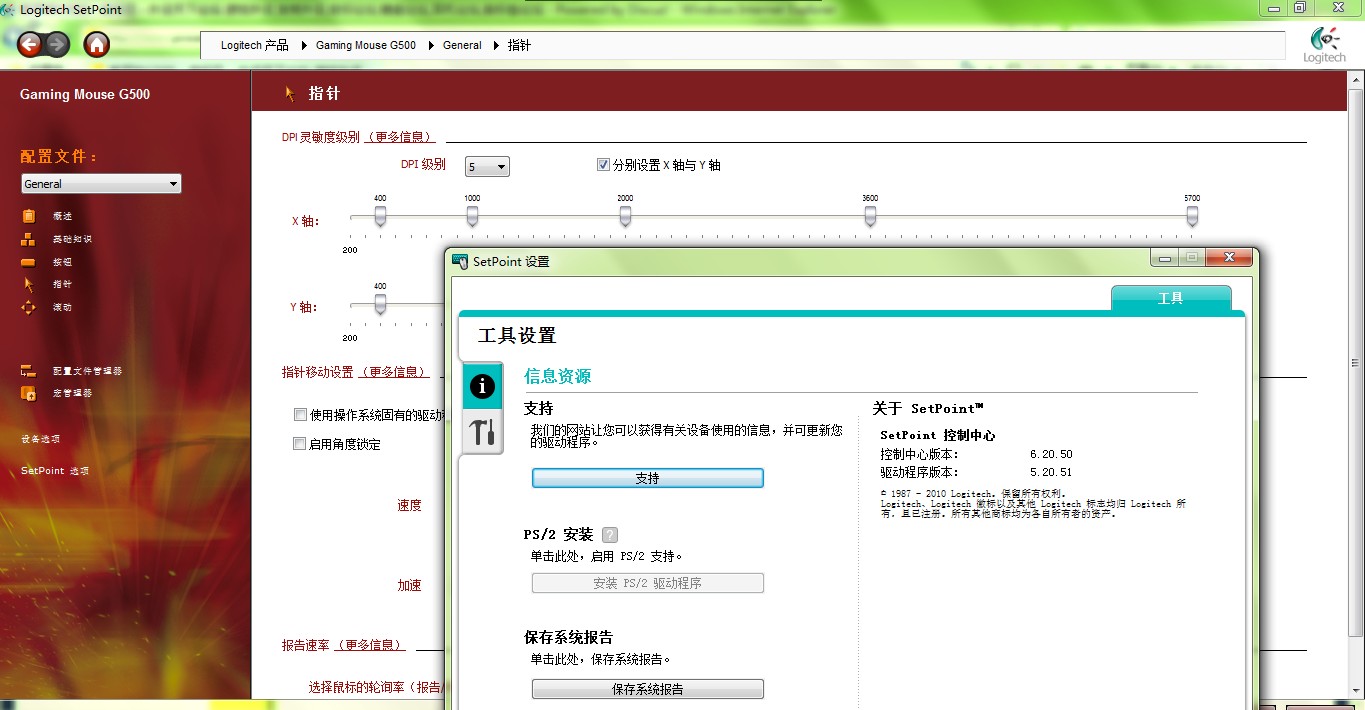
Task: Open 更多信息 link beside 报告速率
Action: pos(370,645)
